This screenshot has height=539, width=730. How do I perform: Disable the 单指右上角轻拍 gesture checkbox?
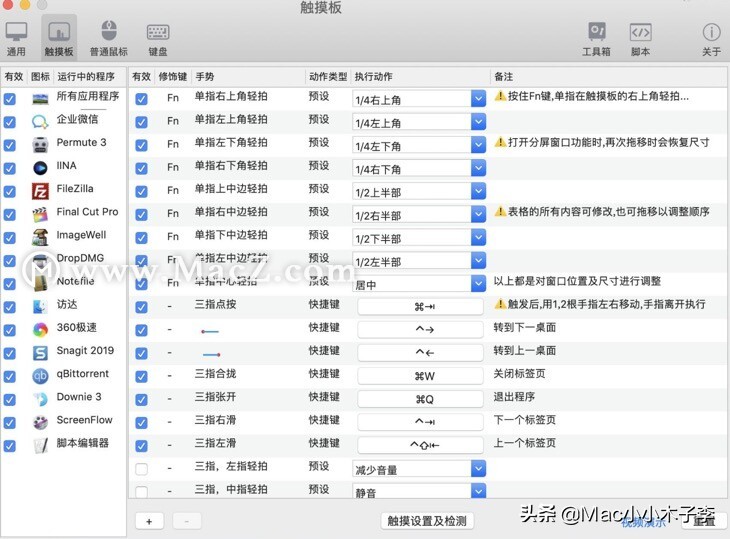[142, 99]
